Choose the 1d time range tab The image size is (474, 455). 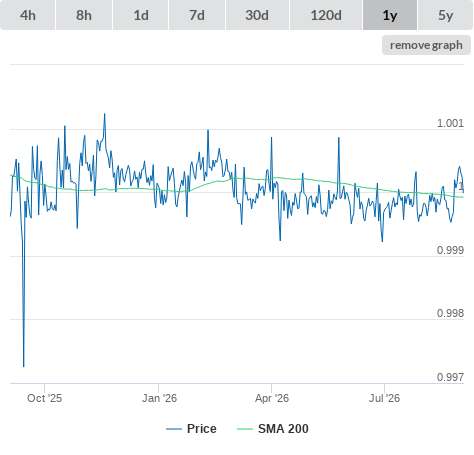[x=141, y=15]
